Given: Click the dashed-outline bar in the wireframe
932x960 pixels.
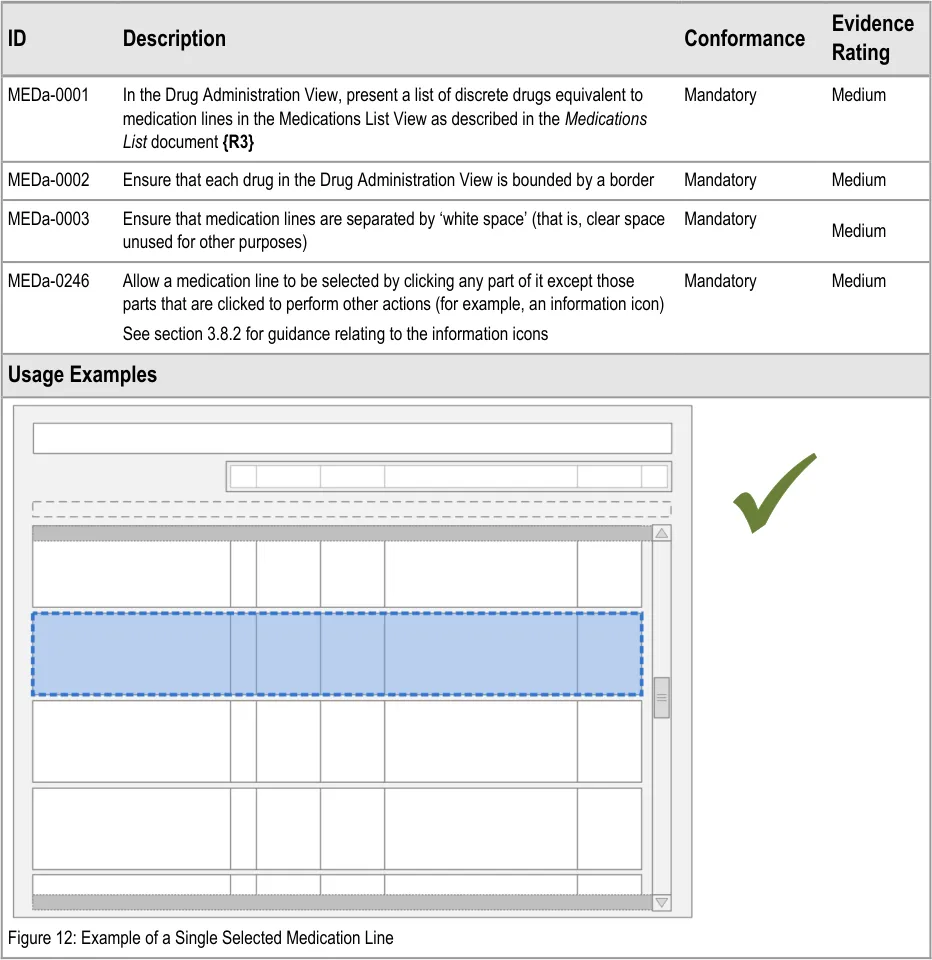Looking at the screenshot, I should point(352,508).
